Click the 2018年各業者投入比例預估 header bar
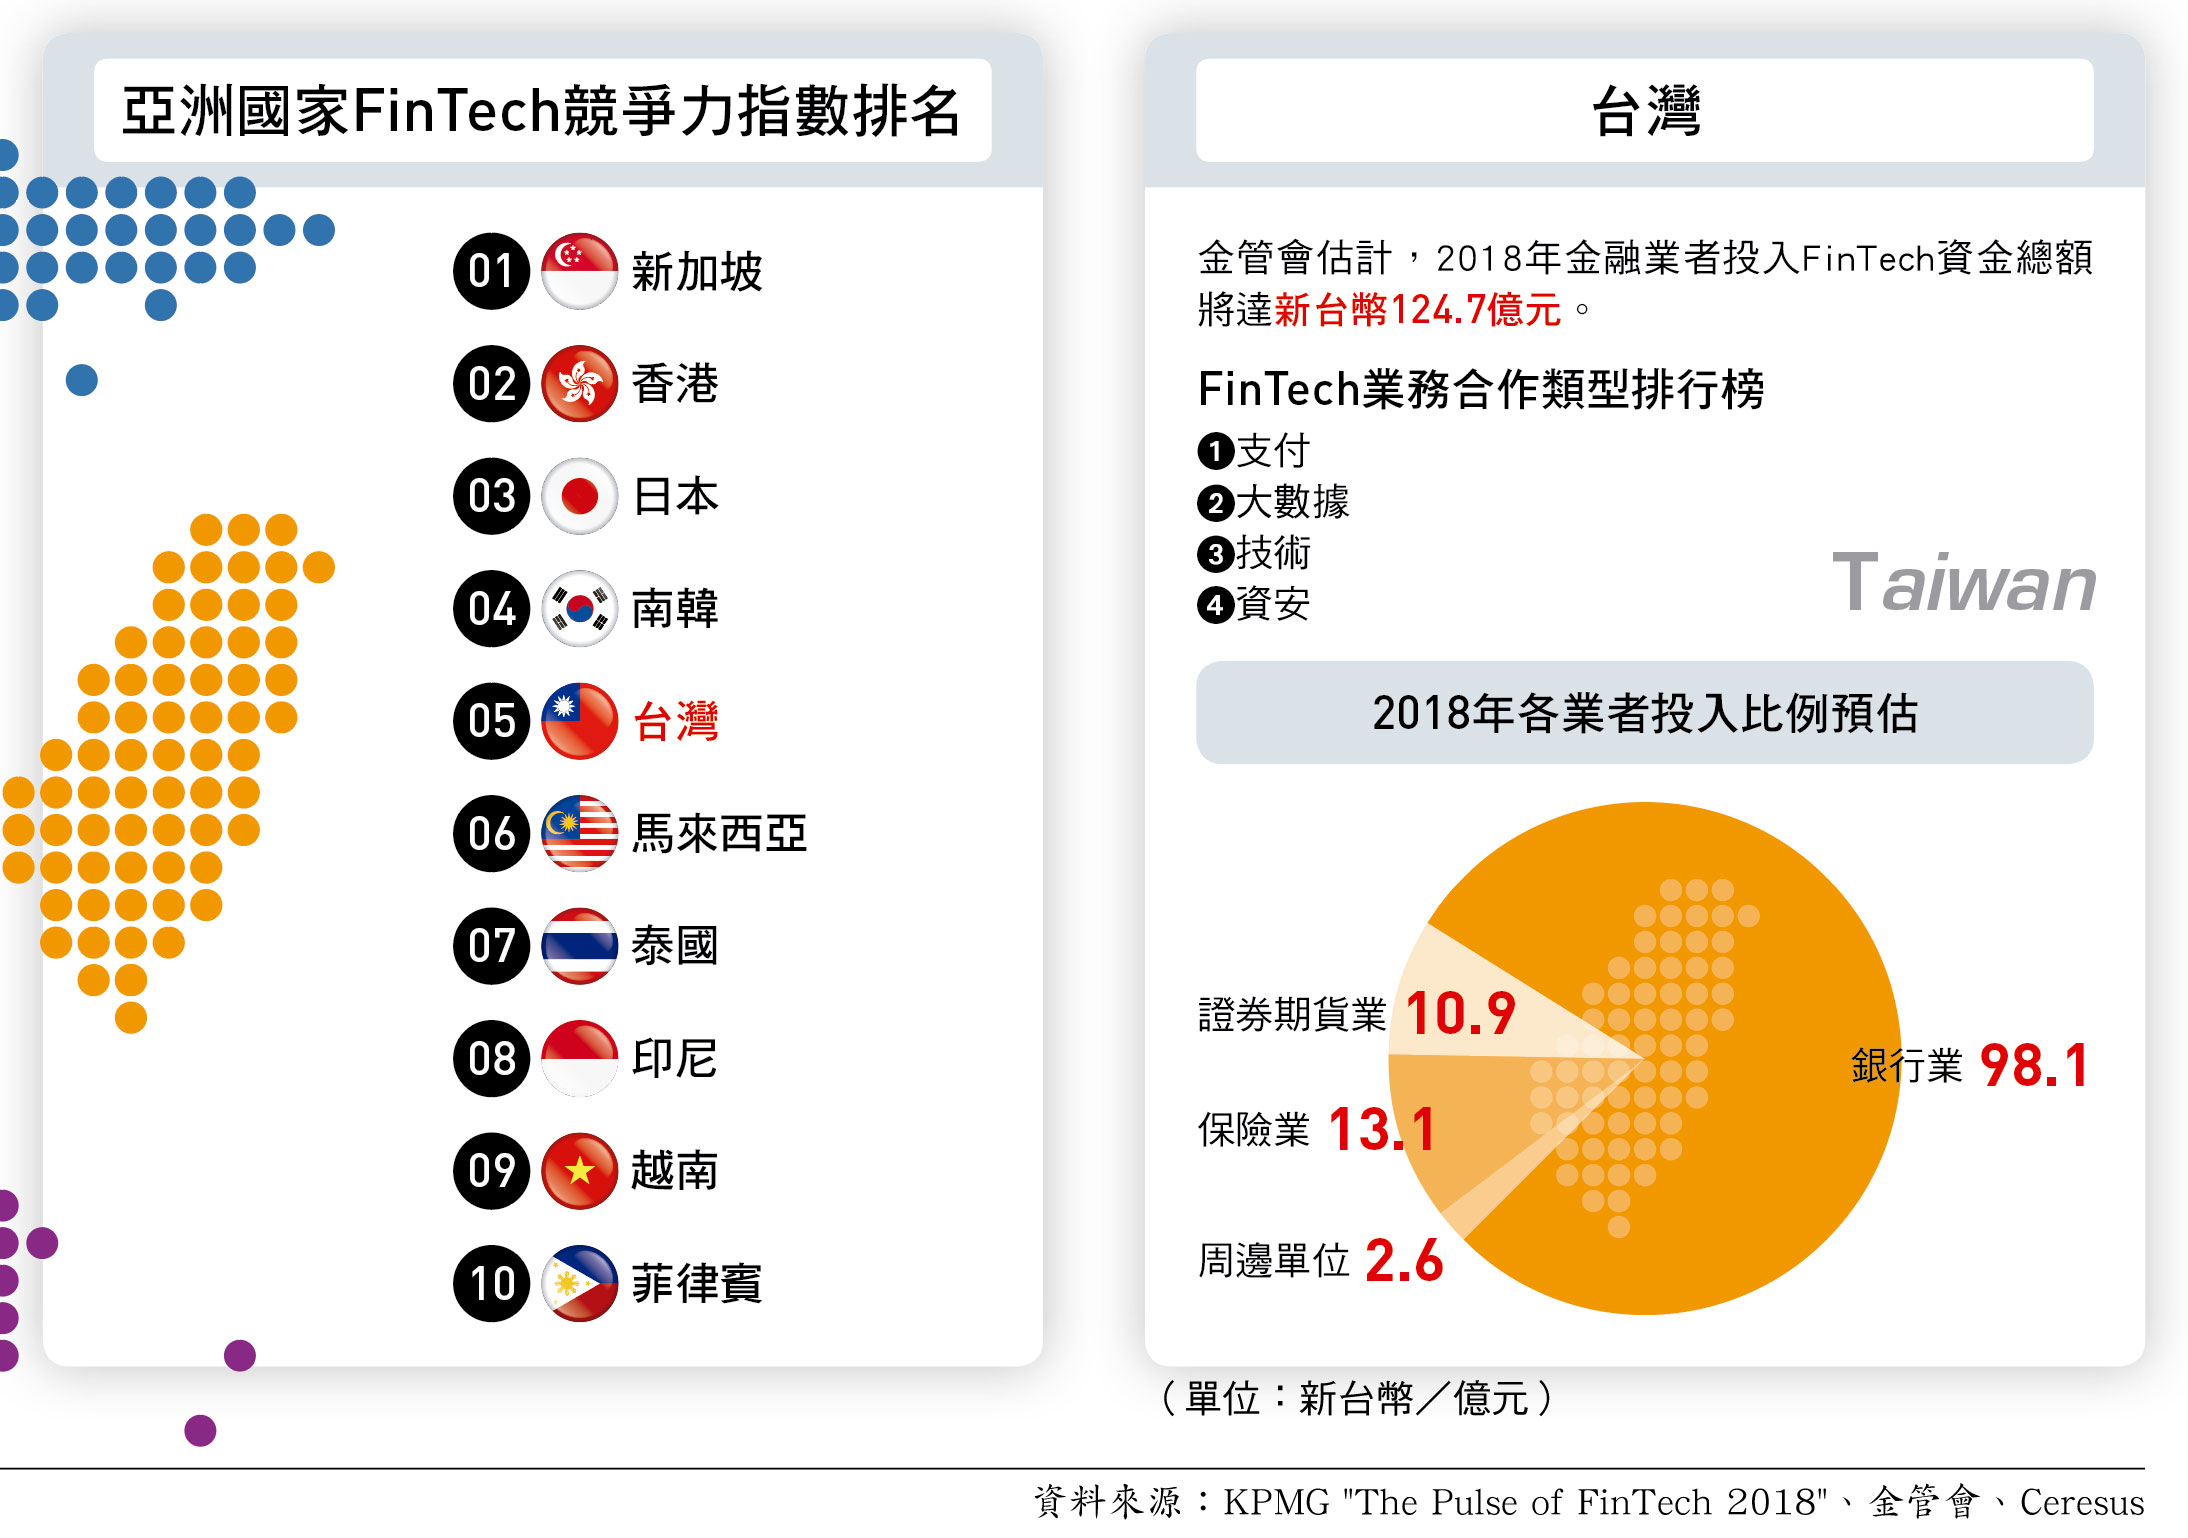 pyautogui.click(x=1645, y=713)
